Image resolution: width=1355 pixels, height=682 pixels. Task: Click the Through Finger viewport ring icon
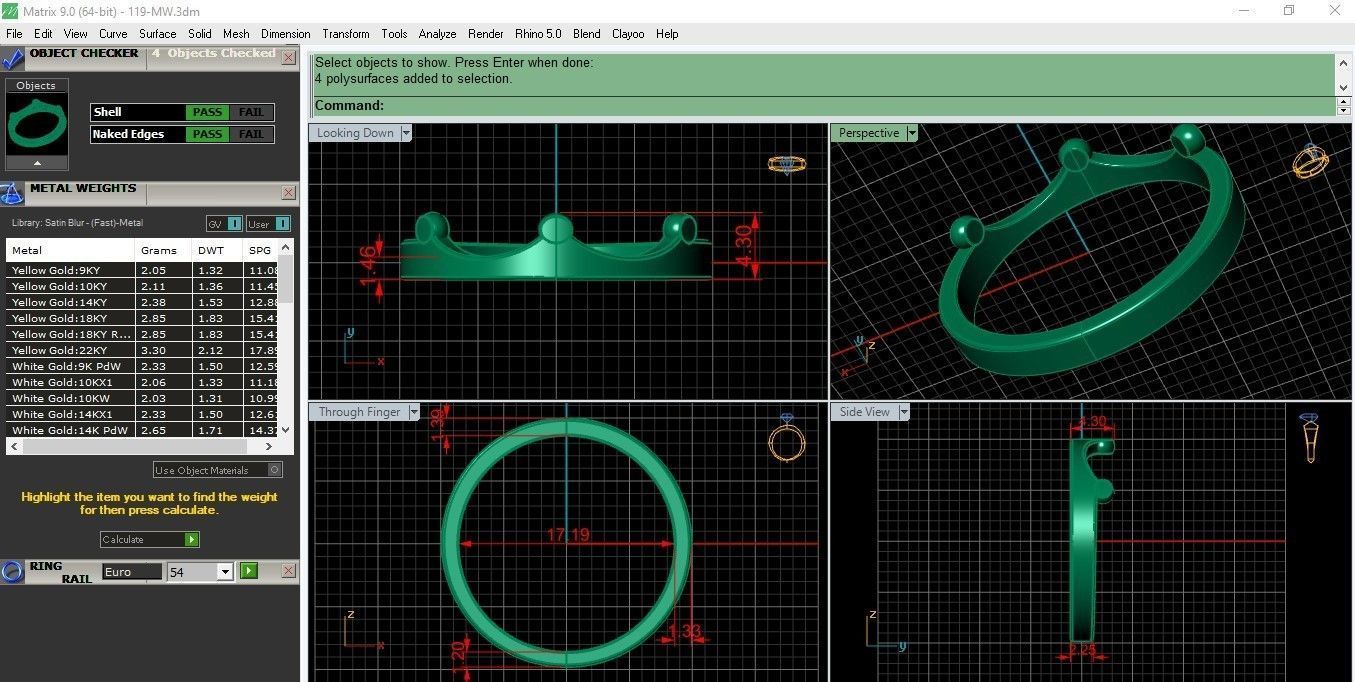click(786, 439)
